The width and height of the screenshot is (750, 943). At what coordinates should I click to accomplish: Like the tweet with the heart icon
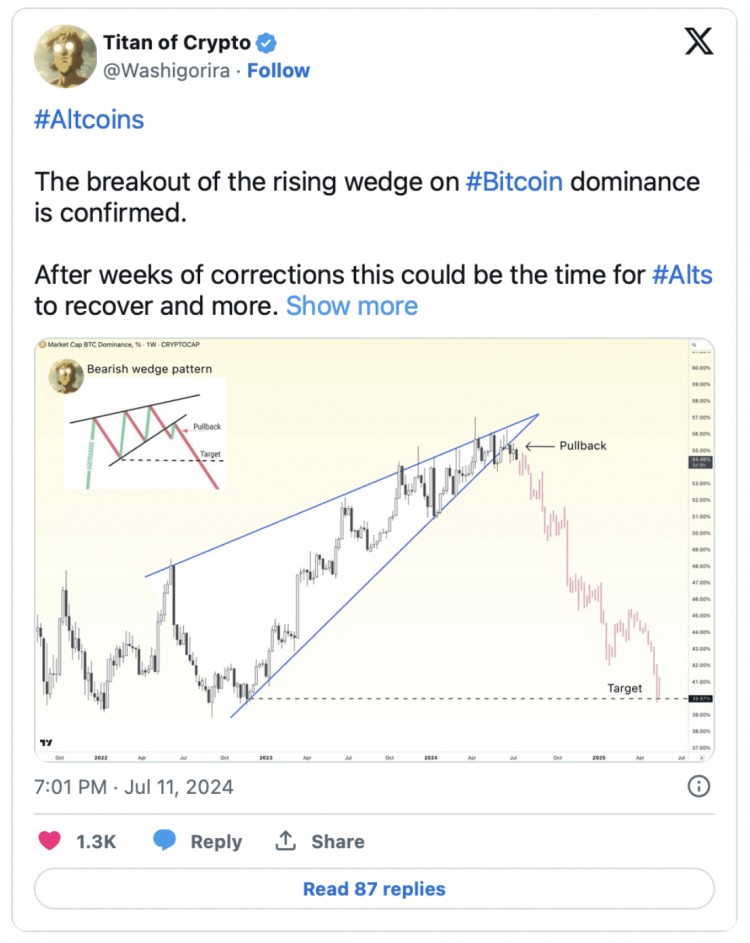coord(49,841)
